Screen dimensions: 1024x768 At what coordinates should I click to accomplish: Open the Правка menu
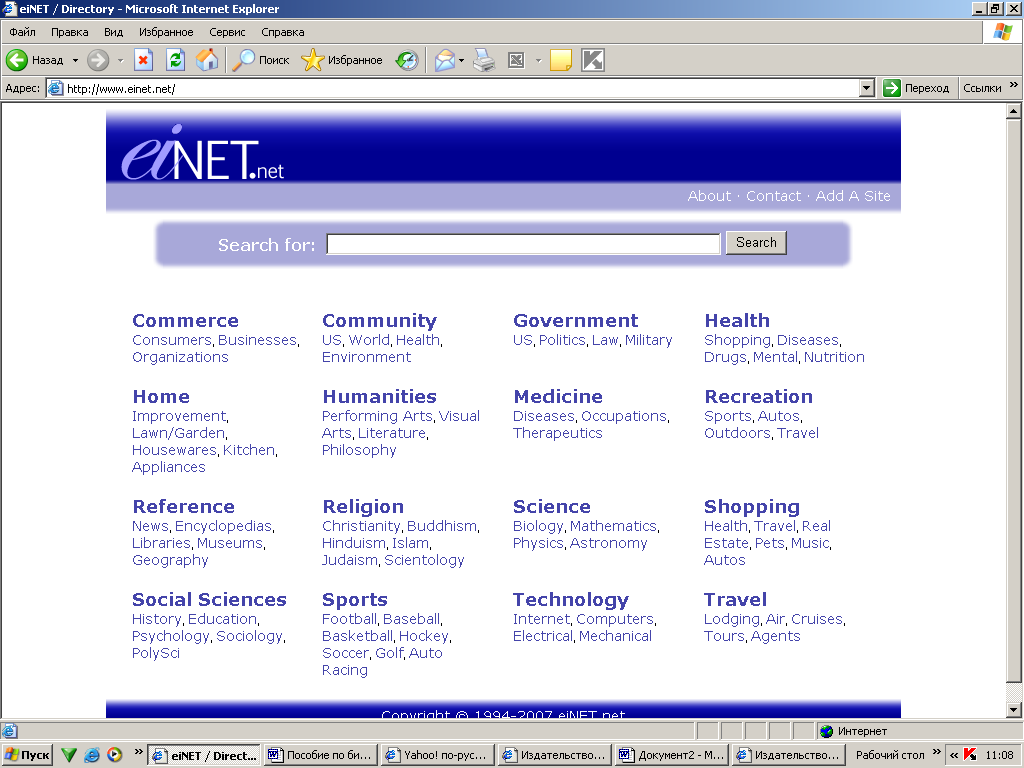(x=69, y=32)
